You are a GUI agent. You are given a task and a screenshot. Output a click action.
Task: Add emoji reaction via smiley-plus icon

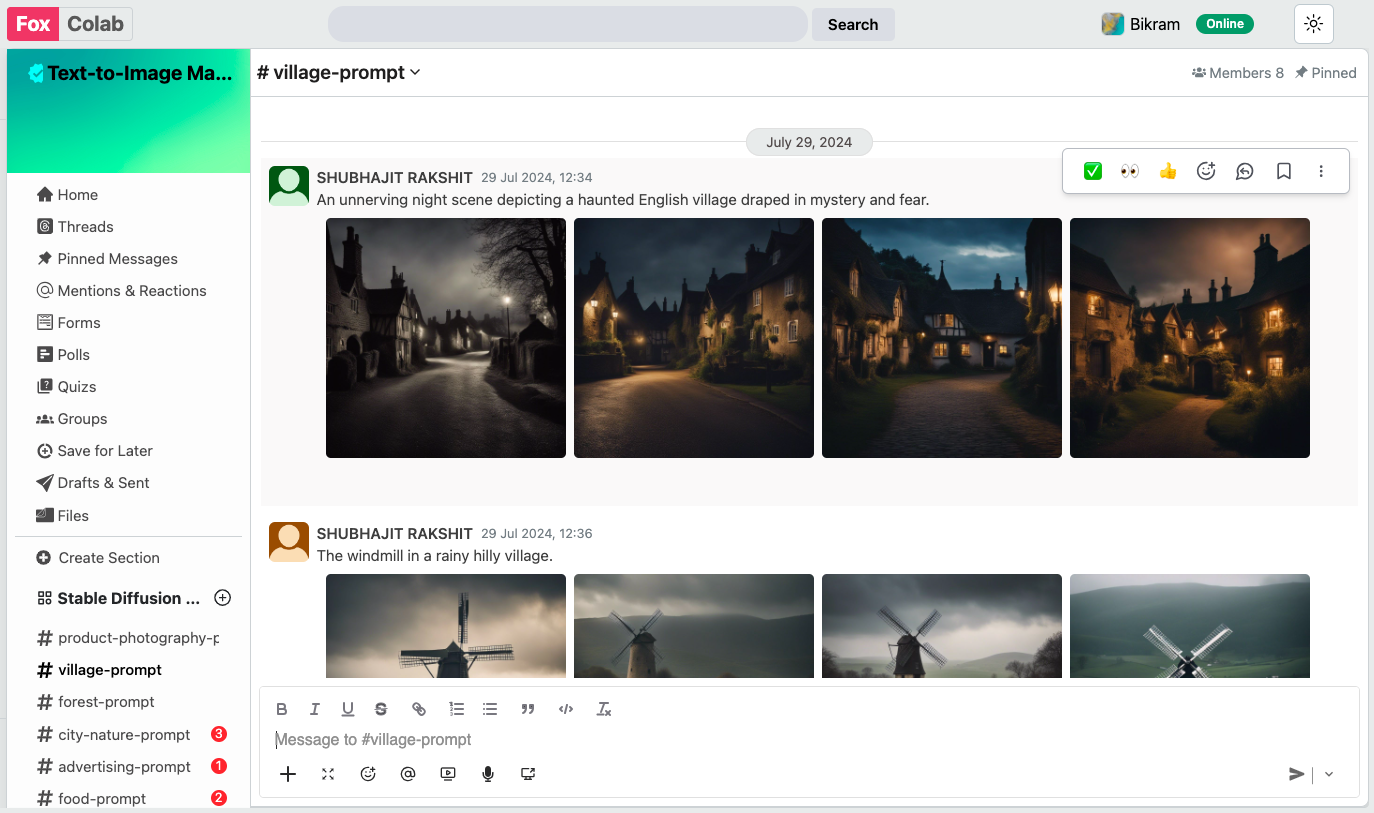tap(1206, 171)
